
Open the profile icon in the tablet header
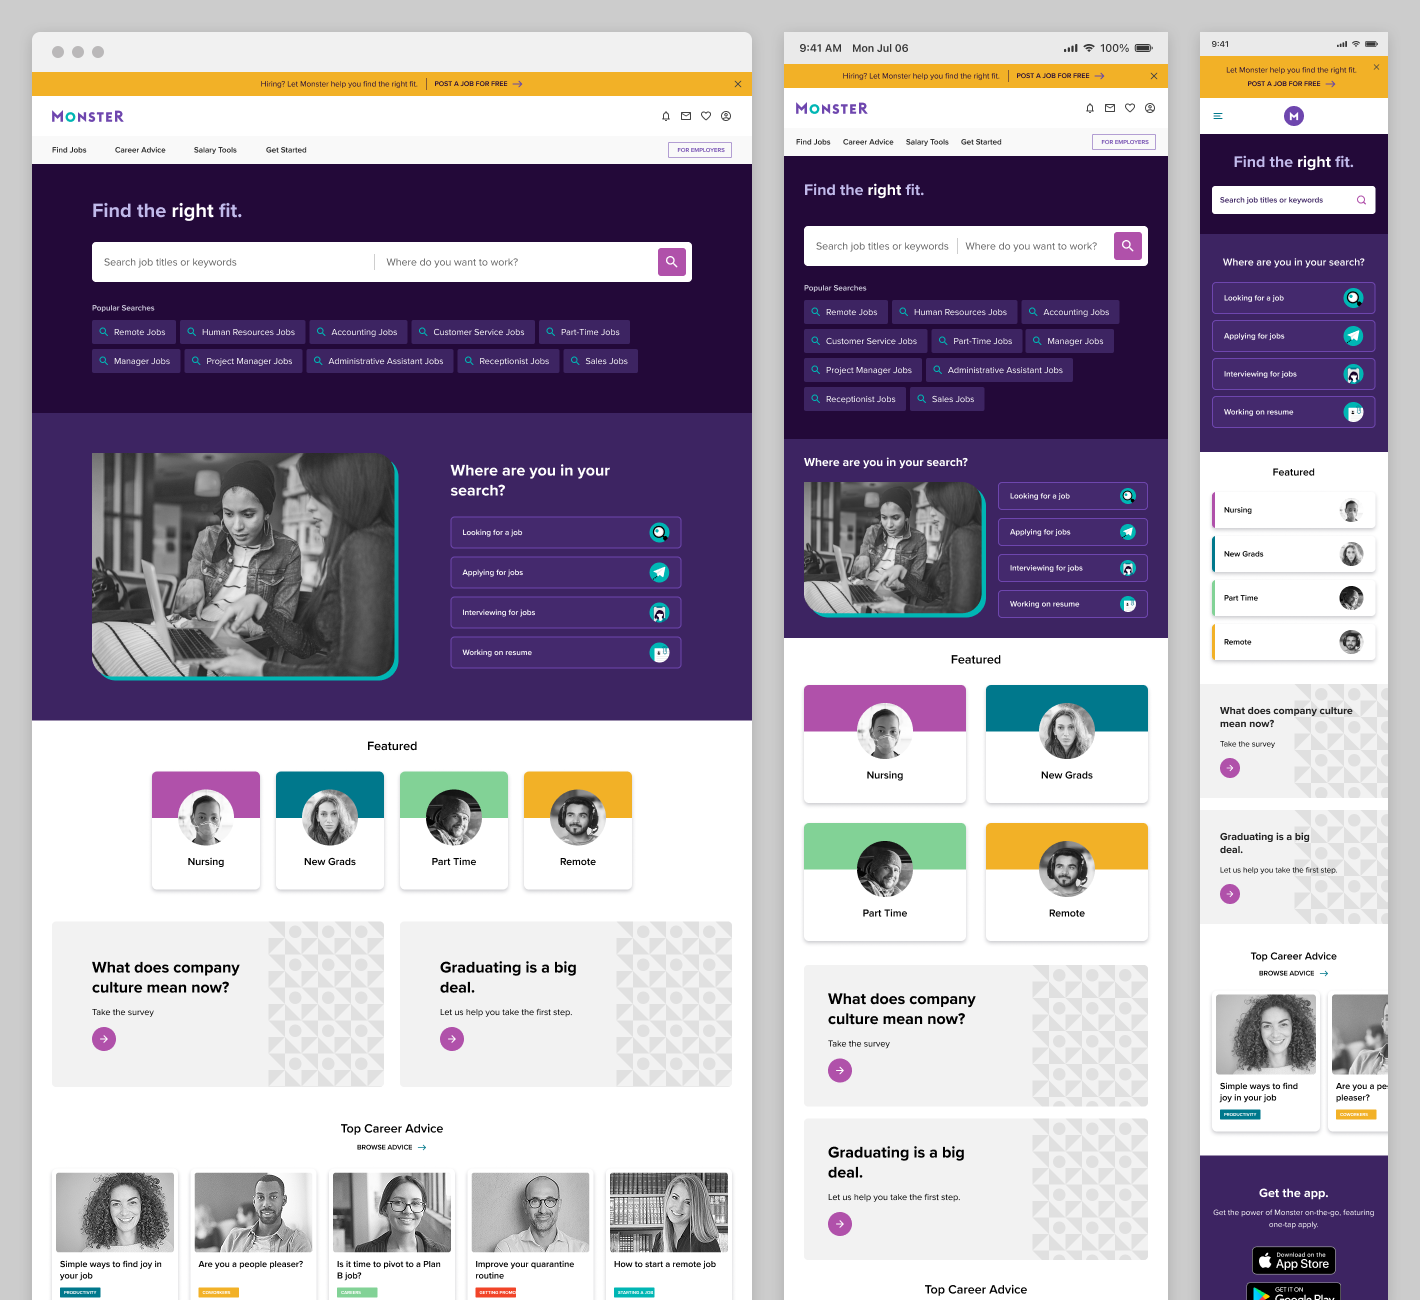(1150, 108)
